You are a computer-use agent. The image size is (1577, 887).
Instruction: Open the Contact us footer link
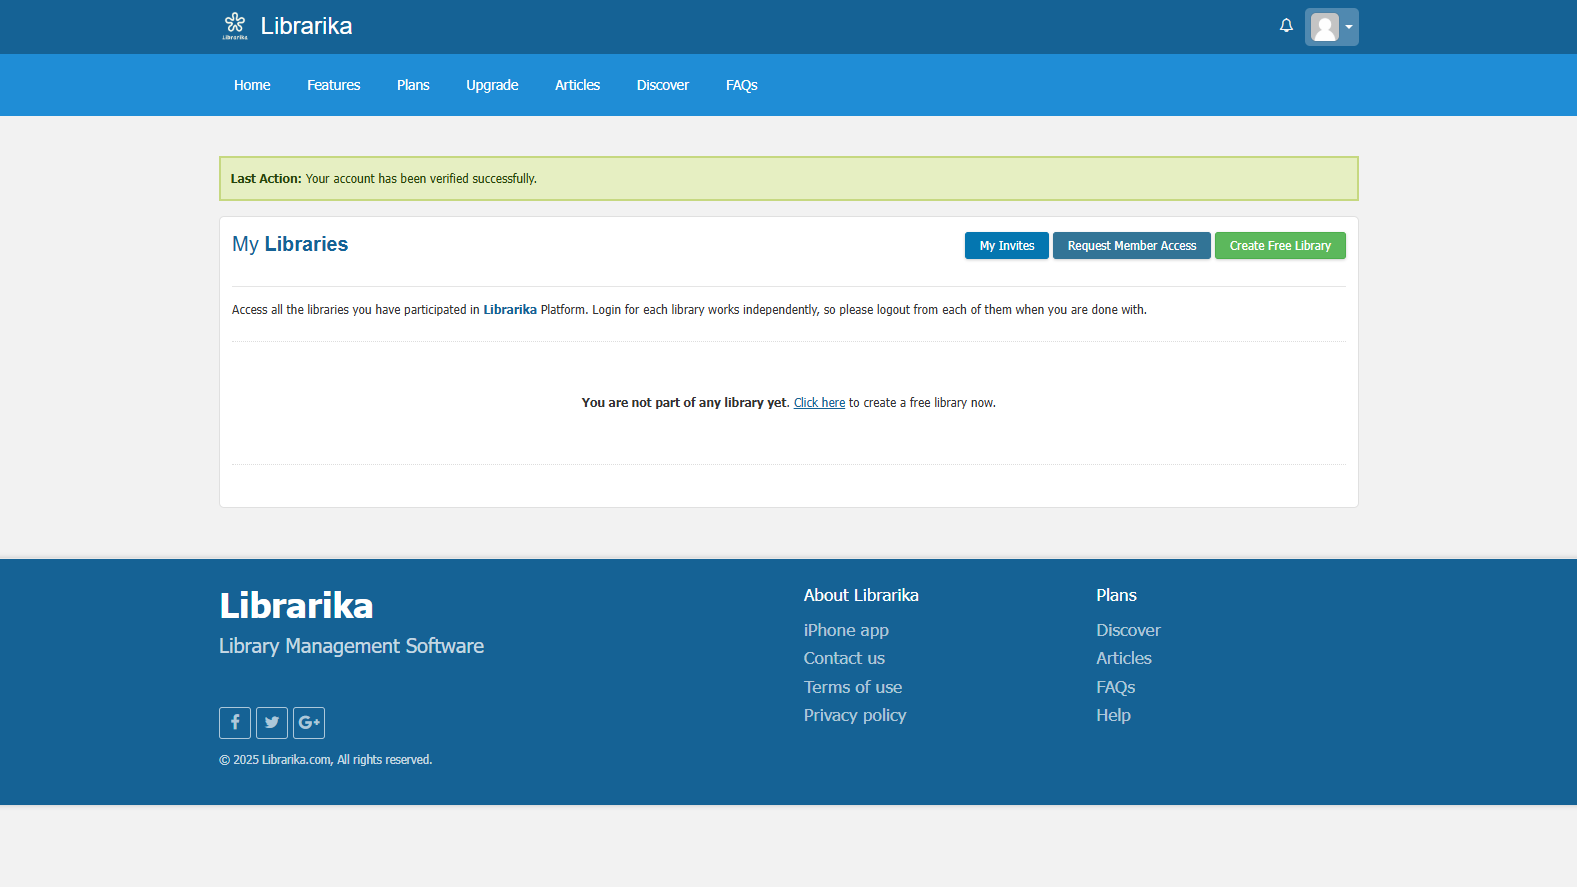[x=844, y=658]
